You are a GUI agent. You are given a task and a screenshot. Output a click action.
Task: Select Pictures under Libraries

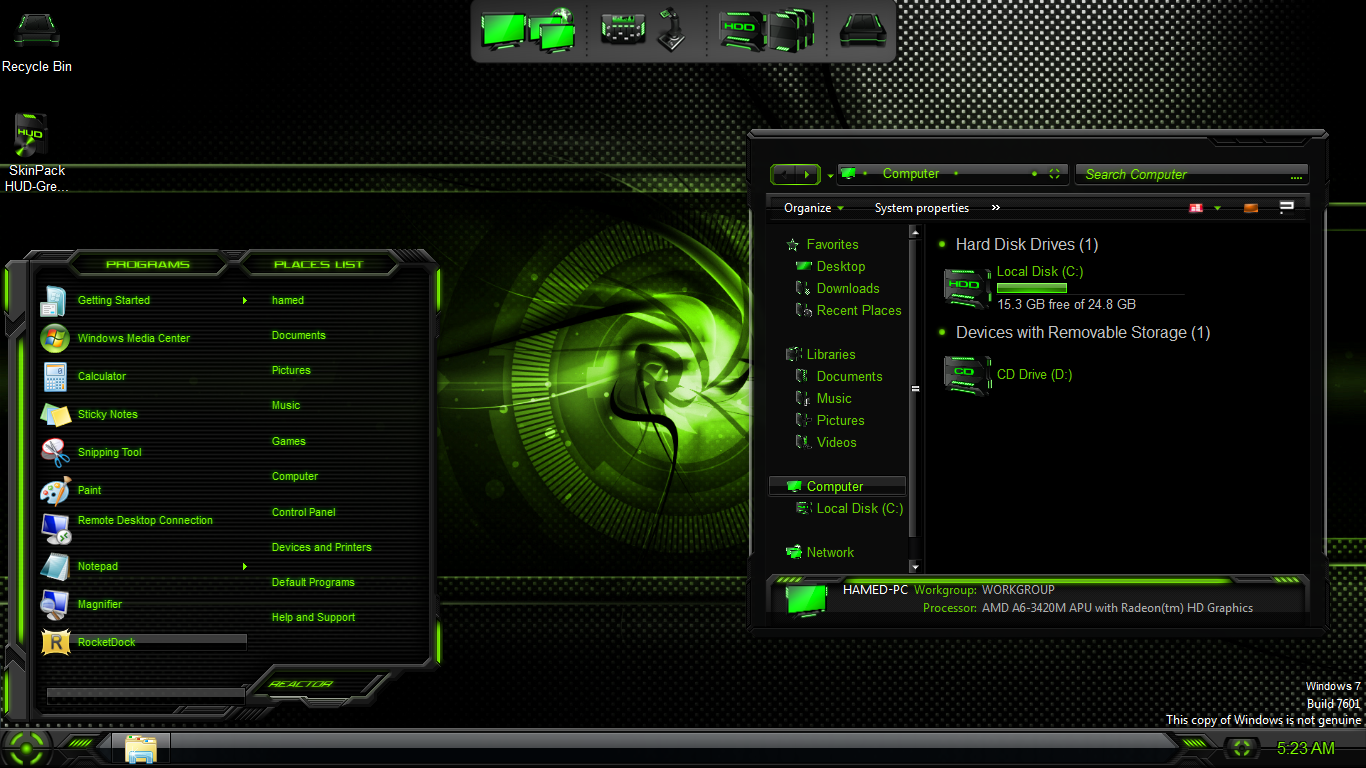840,420
